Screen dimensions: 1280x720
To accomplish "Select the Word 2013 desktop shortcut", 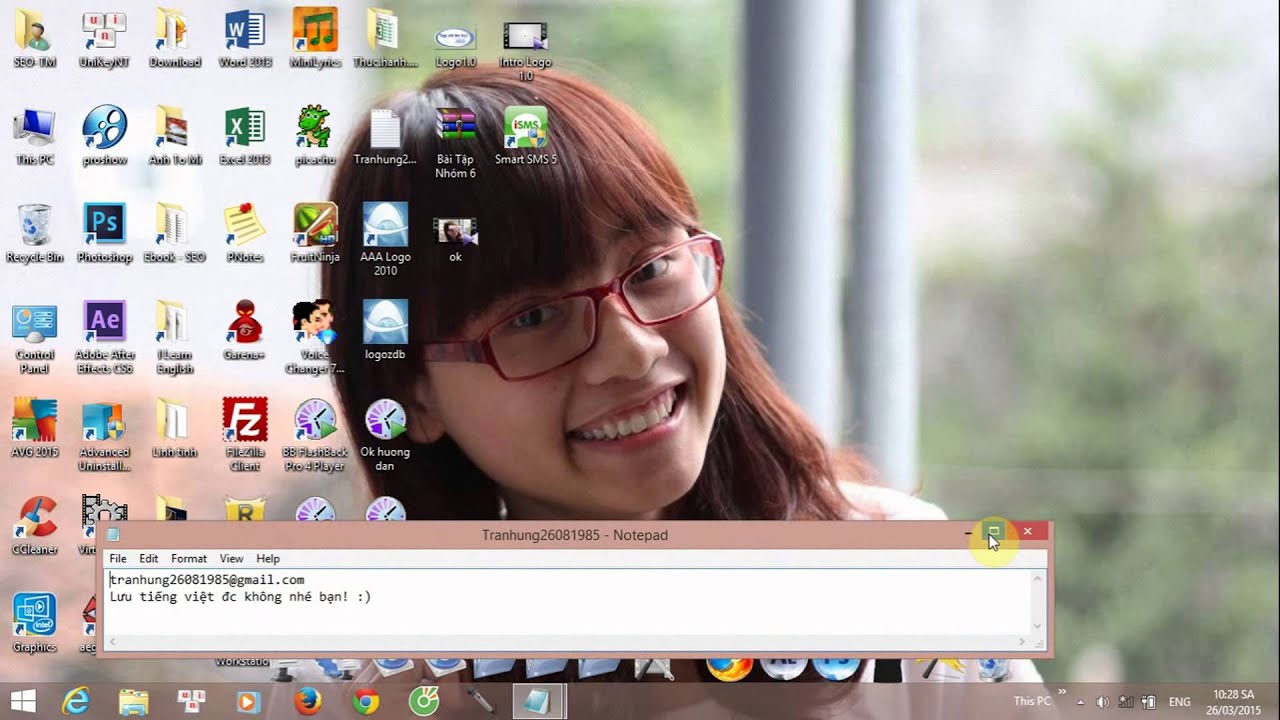I will pyautogui.click(x=245, y=39).
